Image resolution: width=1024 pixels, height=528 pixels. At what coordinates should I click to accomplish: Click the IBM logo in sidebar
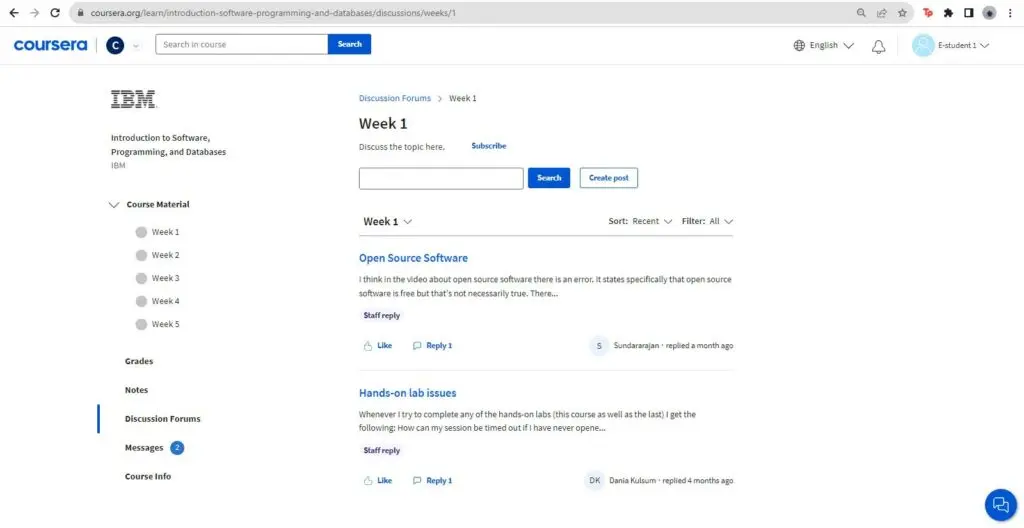[x=134, y=99]
